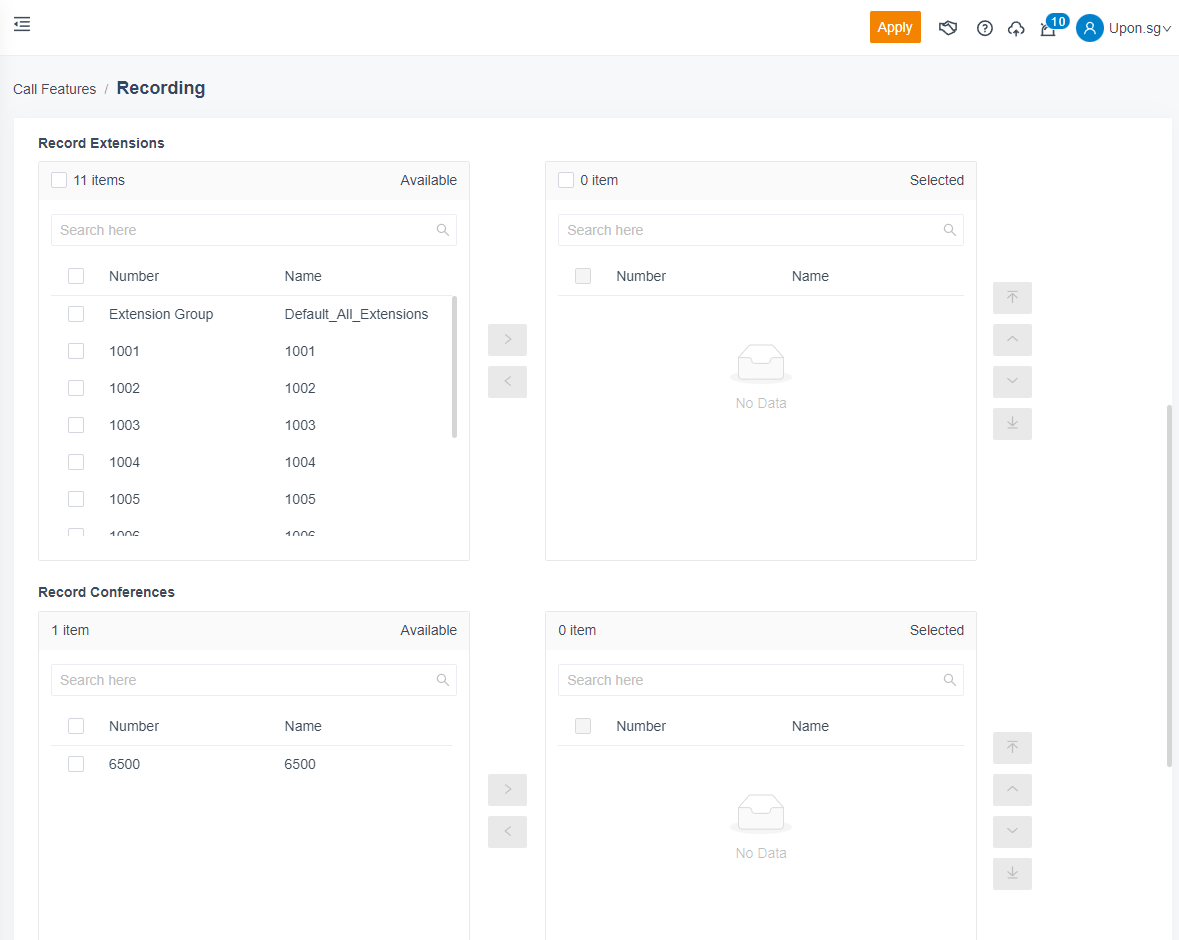This screenshot has height=940, width=1179.
Task: Go to Call Features breadcrumb
Action: (54, 89)
